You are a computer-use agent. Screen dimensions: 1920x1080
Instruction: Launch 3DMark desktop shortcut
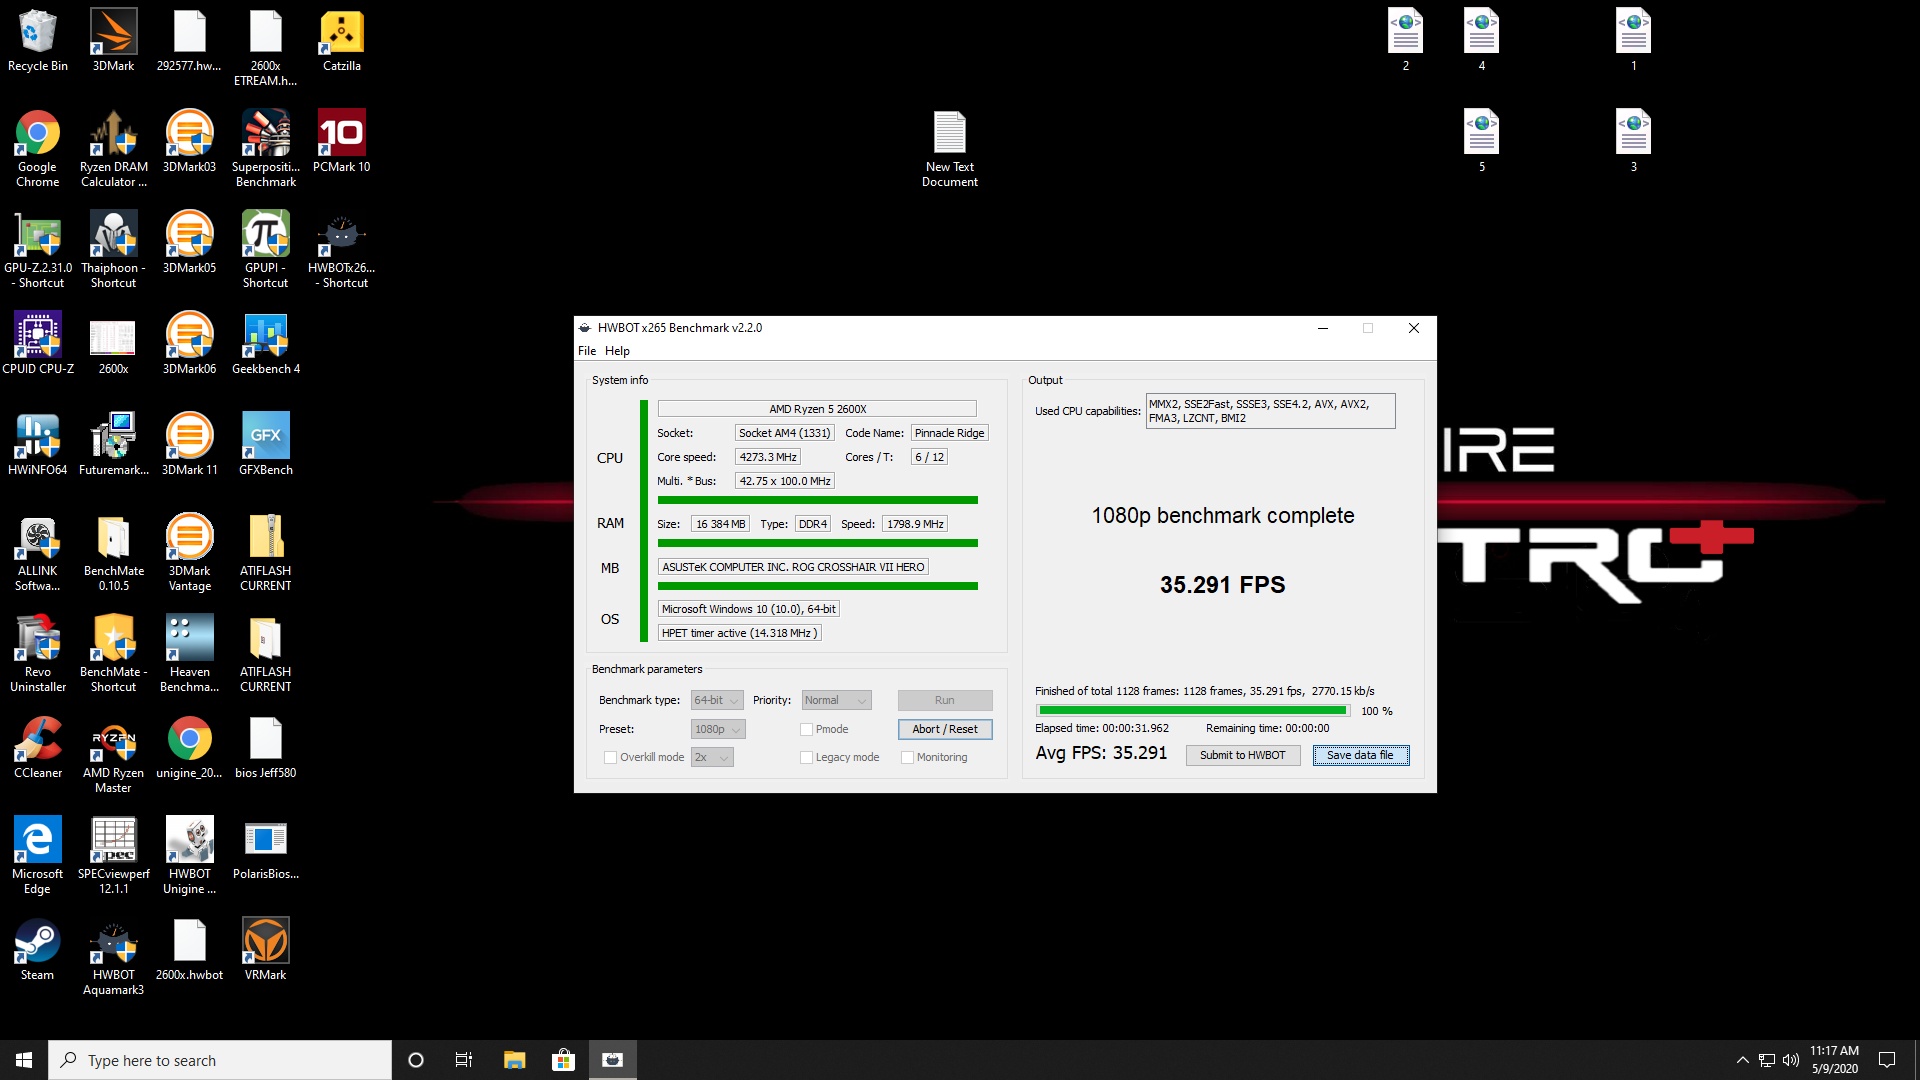pyautogui.click(x=113, y=41)
